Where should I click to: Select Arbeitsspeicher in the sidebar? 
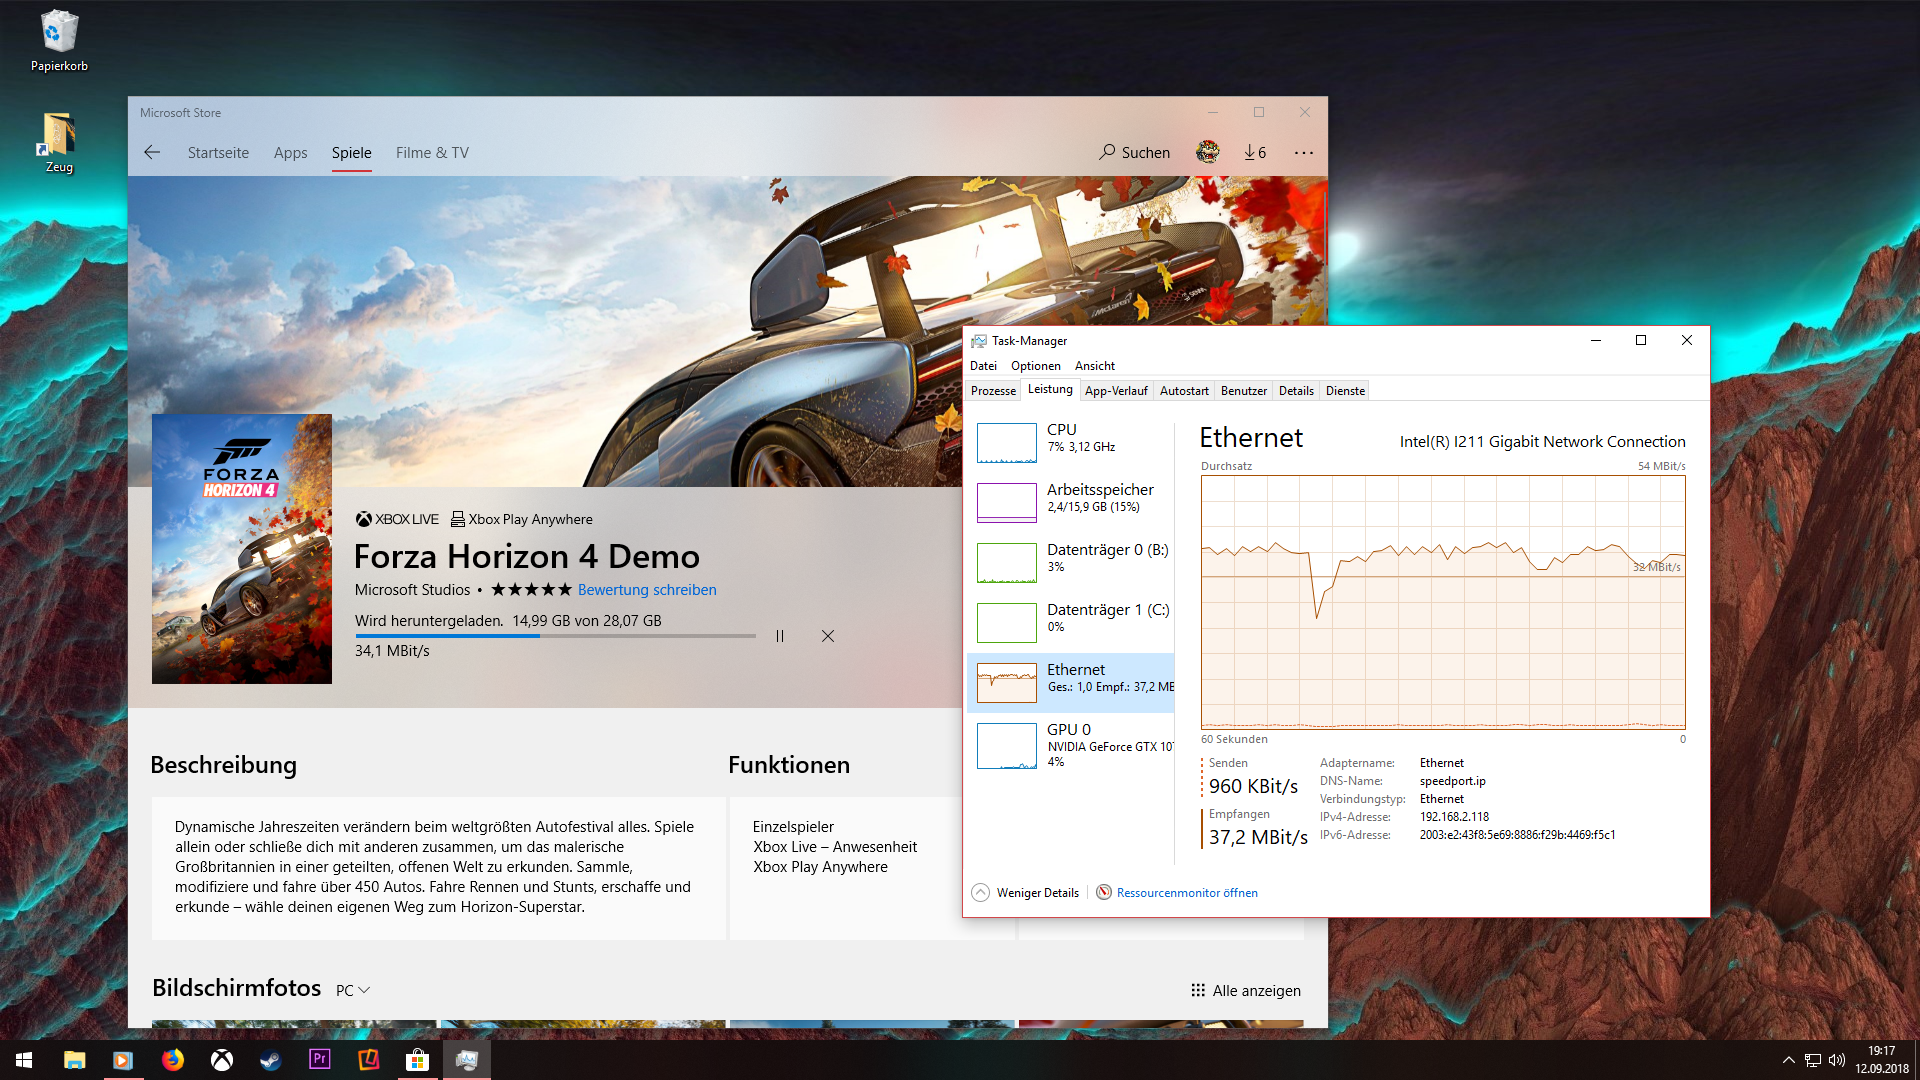[1071, 502]
